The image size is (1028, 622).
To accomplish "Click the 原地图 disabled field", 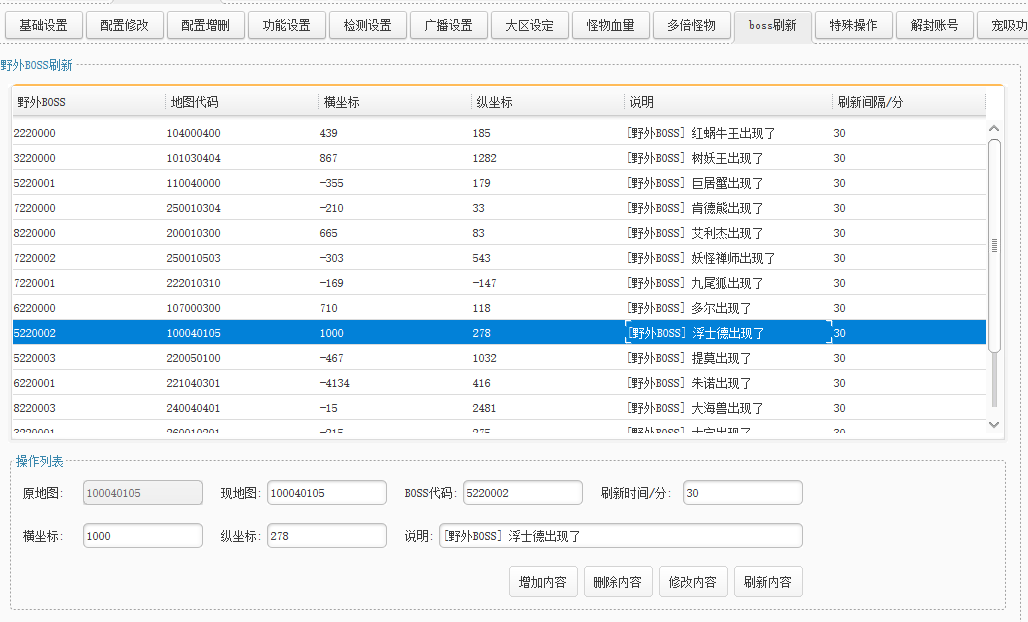I will (x=143, y=493).
